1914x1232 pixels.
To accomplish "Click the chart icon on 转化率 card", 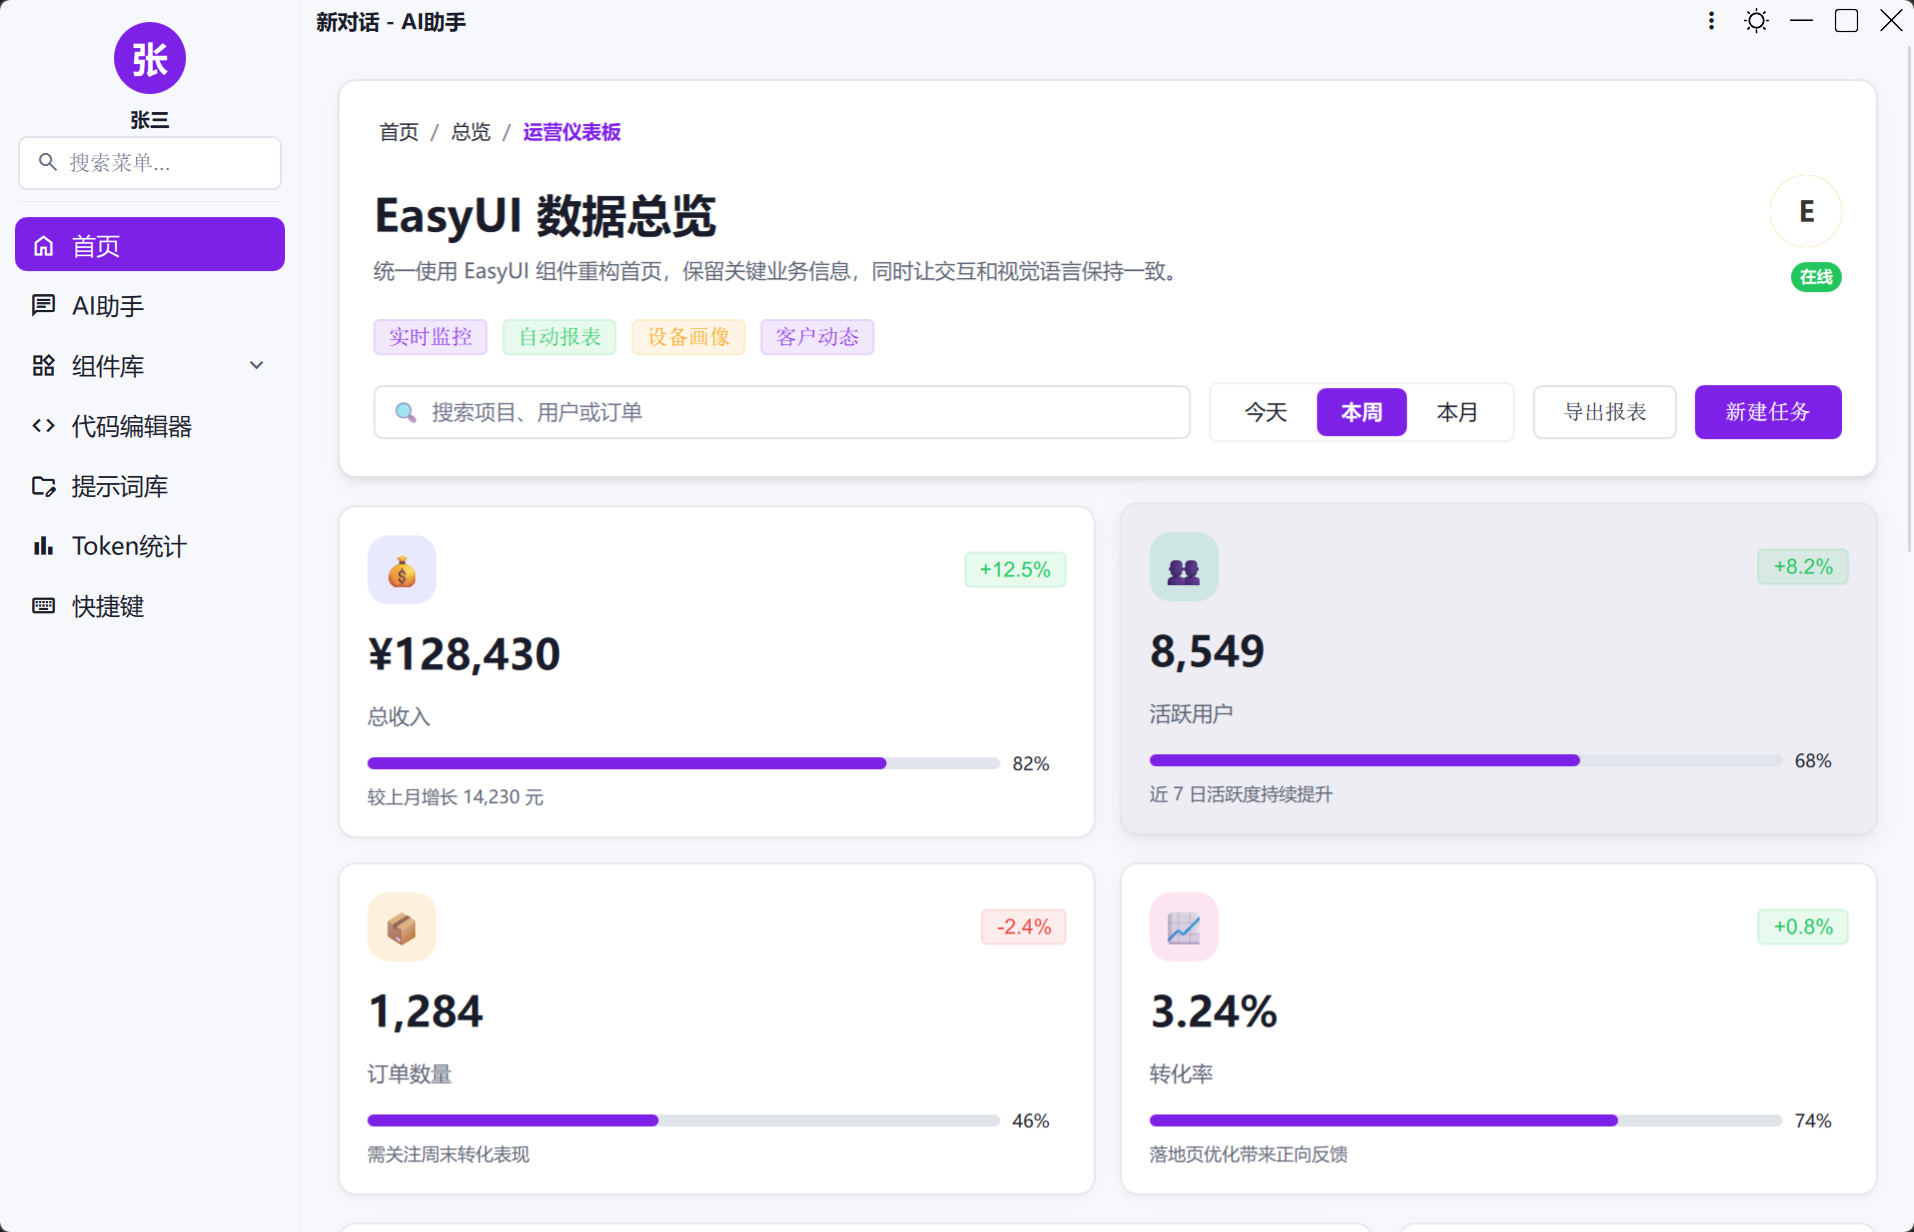I will click(x=1184, y=927).
